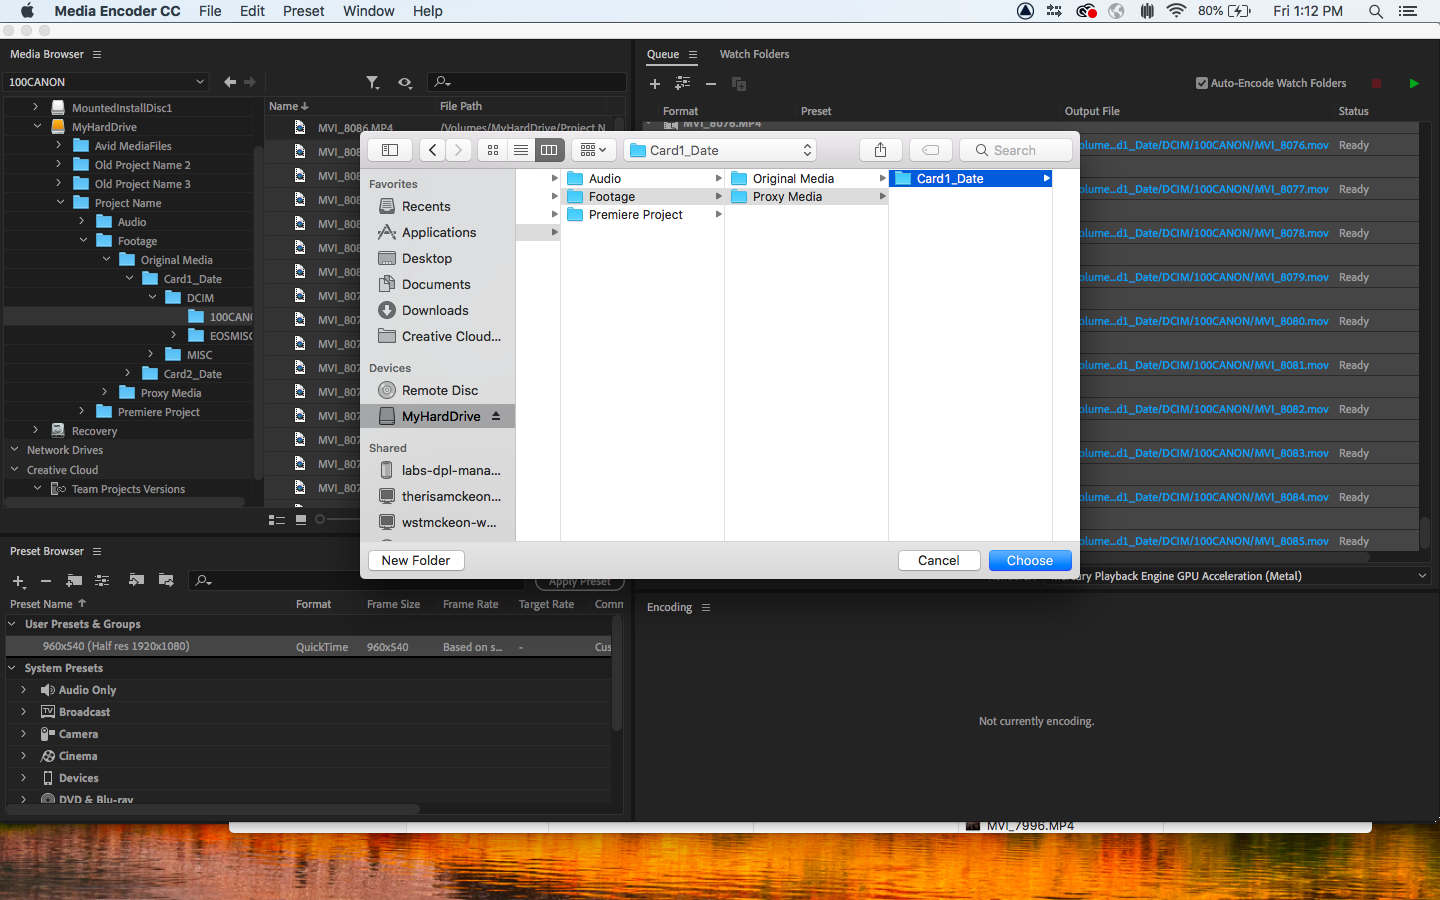1440x900 pixels.
Task: Open the view options eye icon menu
Action: [x=405, y=82]
